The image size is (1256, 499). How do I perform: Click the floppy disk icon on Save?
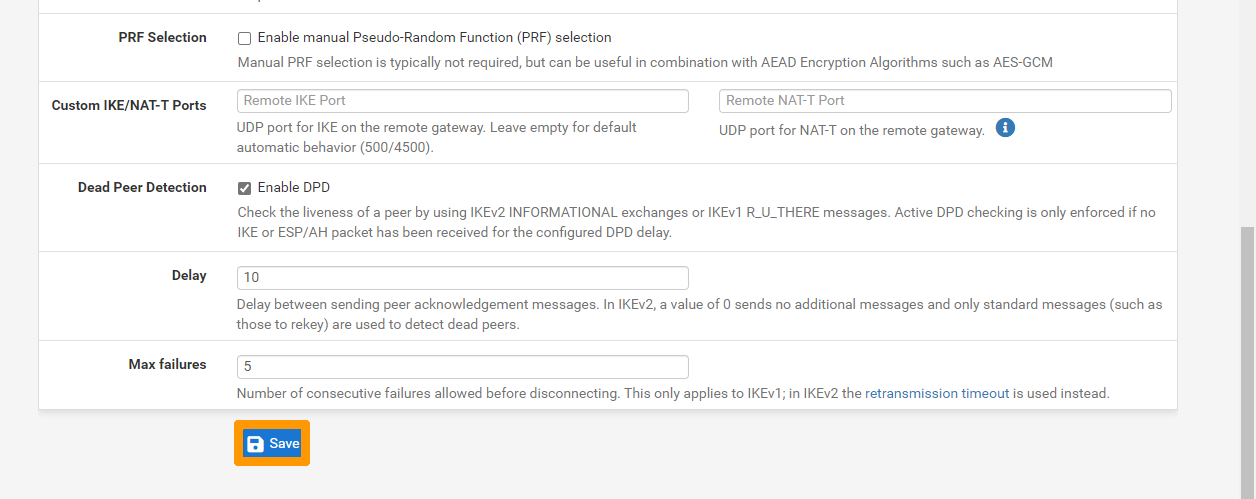256,444
